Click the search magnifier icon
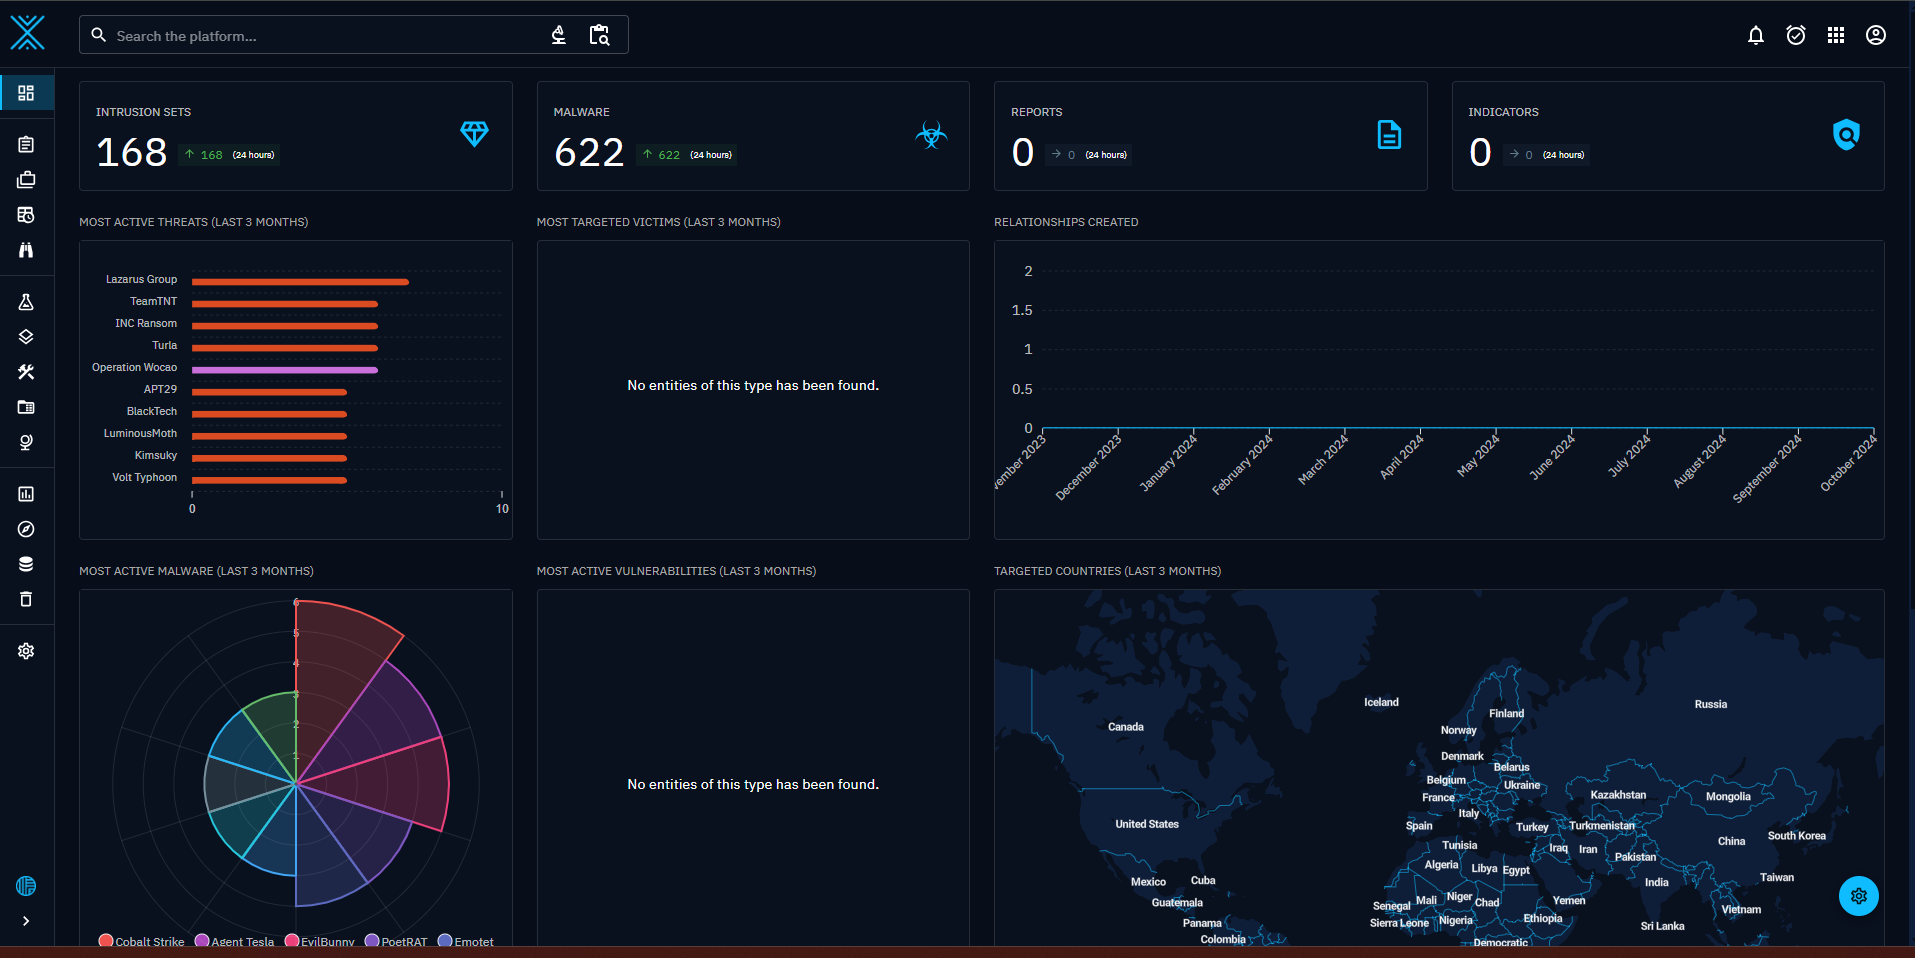 (x=98, y=35)
